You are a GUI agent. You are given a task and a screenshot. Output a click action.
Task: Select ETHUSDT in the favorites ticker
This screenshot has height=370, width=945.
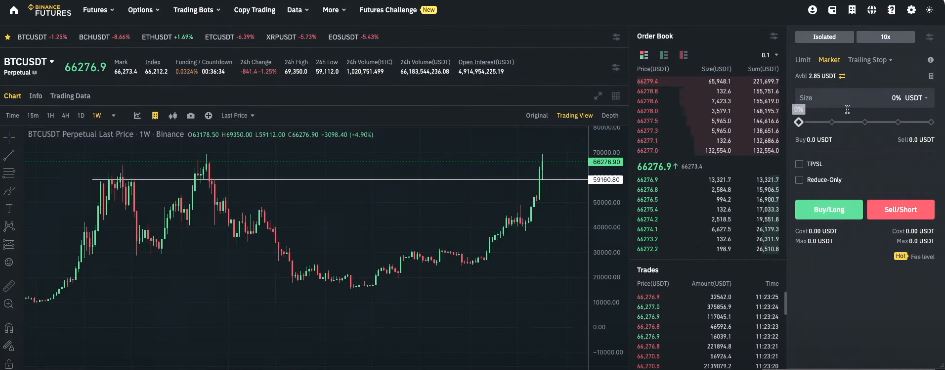[167, 37]
